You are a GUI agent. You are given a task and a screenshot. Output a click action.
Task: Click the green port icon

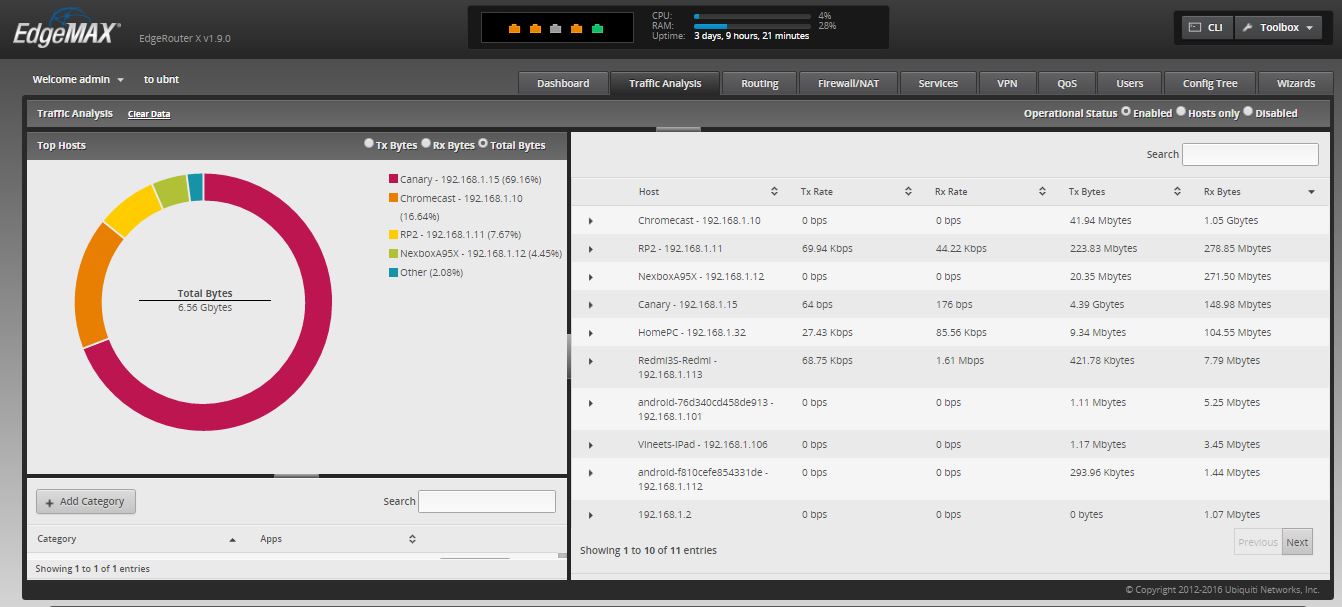[597, 28]
